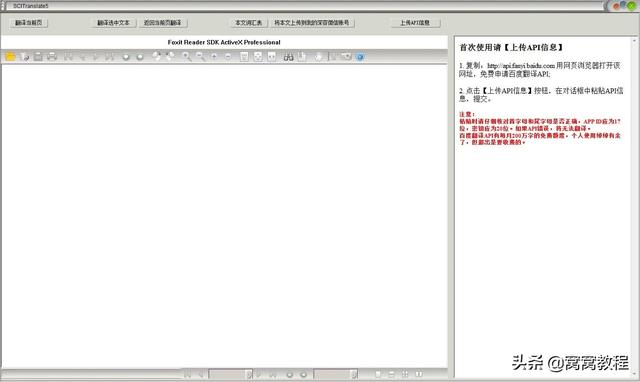The image size is (640, 382).
Task: Click the first page arrow in the bottom bar
Action: pyautogui.click(x=187, y=374)
